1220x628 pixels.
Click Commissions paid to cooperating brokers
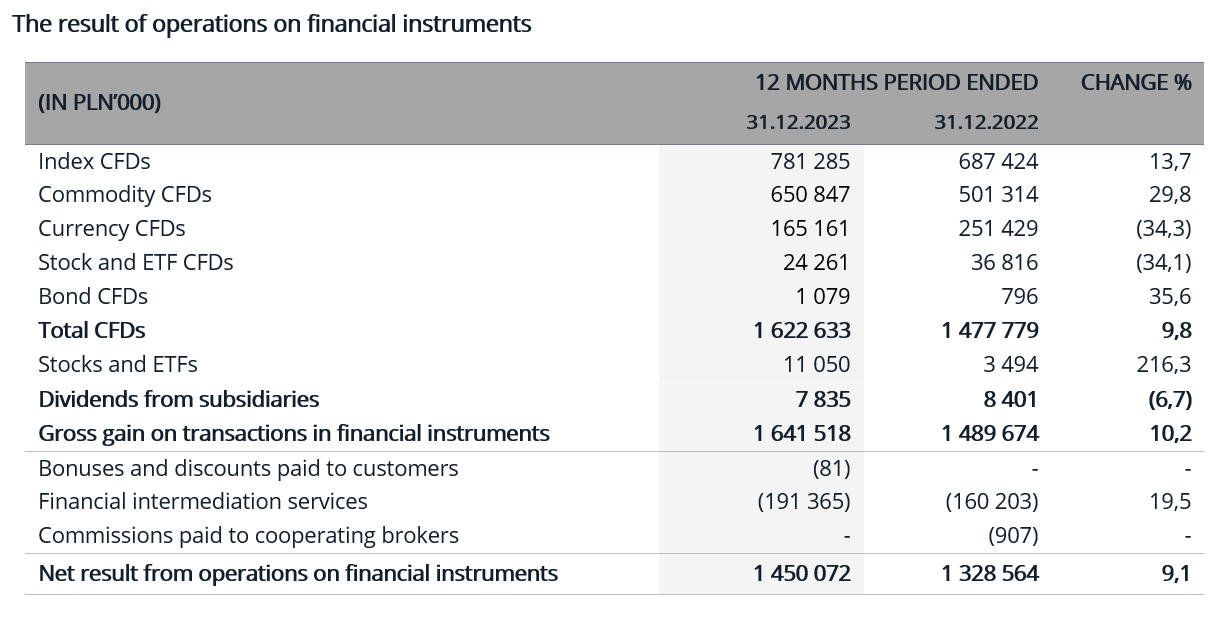pos(248,536)
